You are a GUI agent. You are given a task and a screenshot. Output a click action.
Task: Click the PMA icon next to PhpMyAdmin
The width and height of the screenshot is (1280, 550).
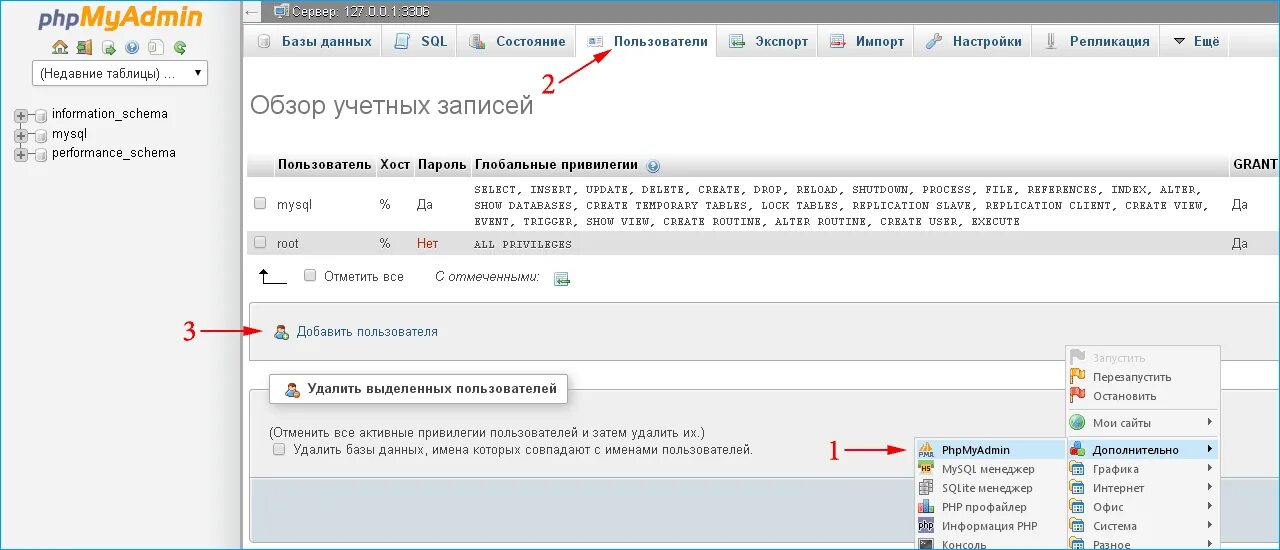926,450
